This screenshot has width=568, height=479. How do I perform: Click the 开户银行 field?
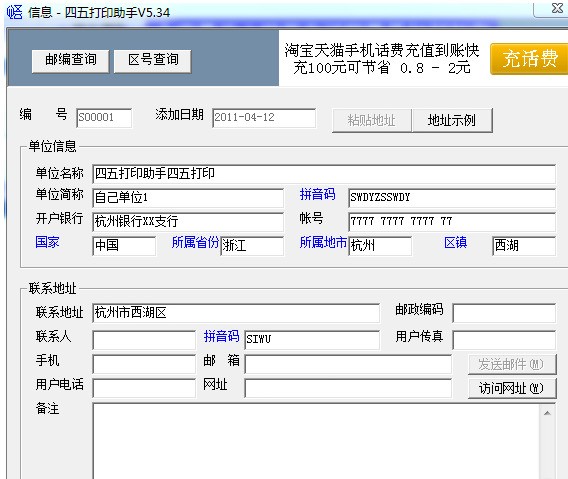(x=188, y=221)
